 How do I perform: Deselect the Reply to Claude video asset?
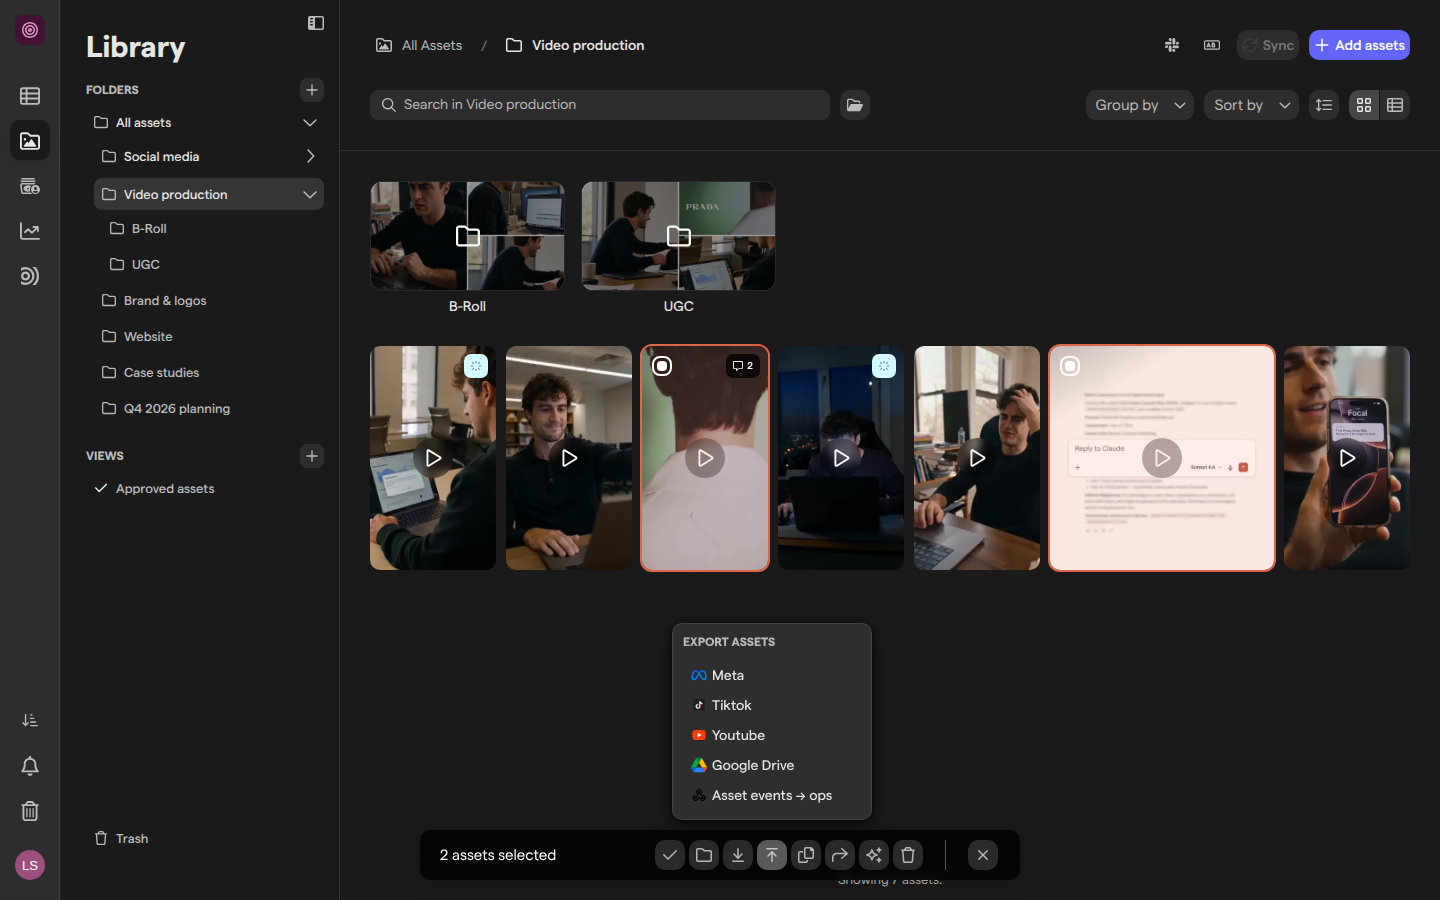coord(1070,366)
